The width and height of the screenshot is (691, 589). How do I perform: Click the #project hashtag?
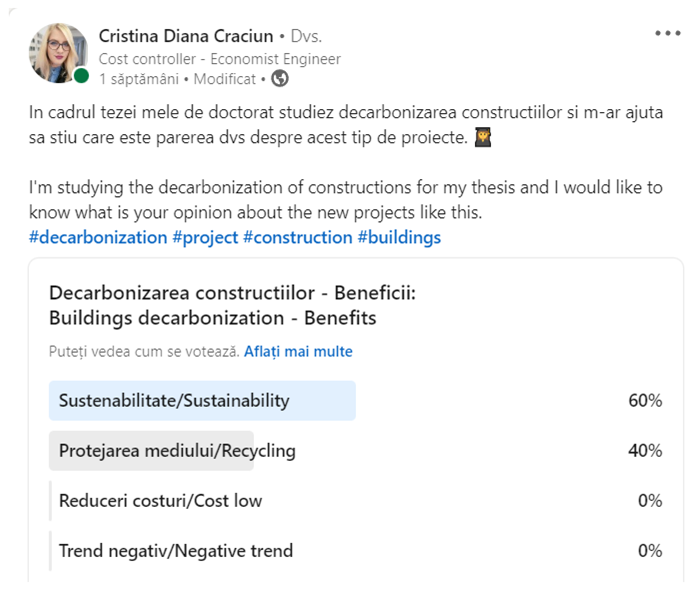coord(204,237)
